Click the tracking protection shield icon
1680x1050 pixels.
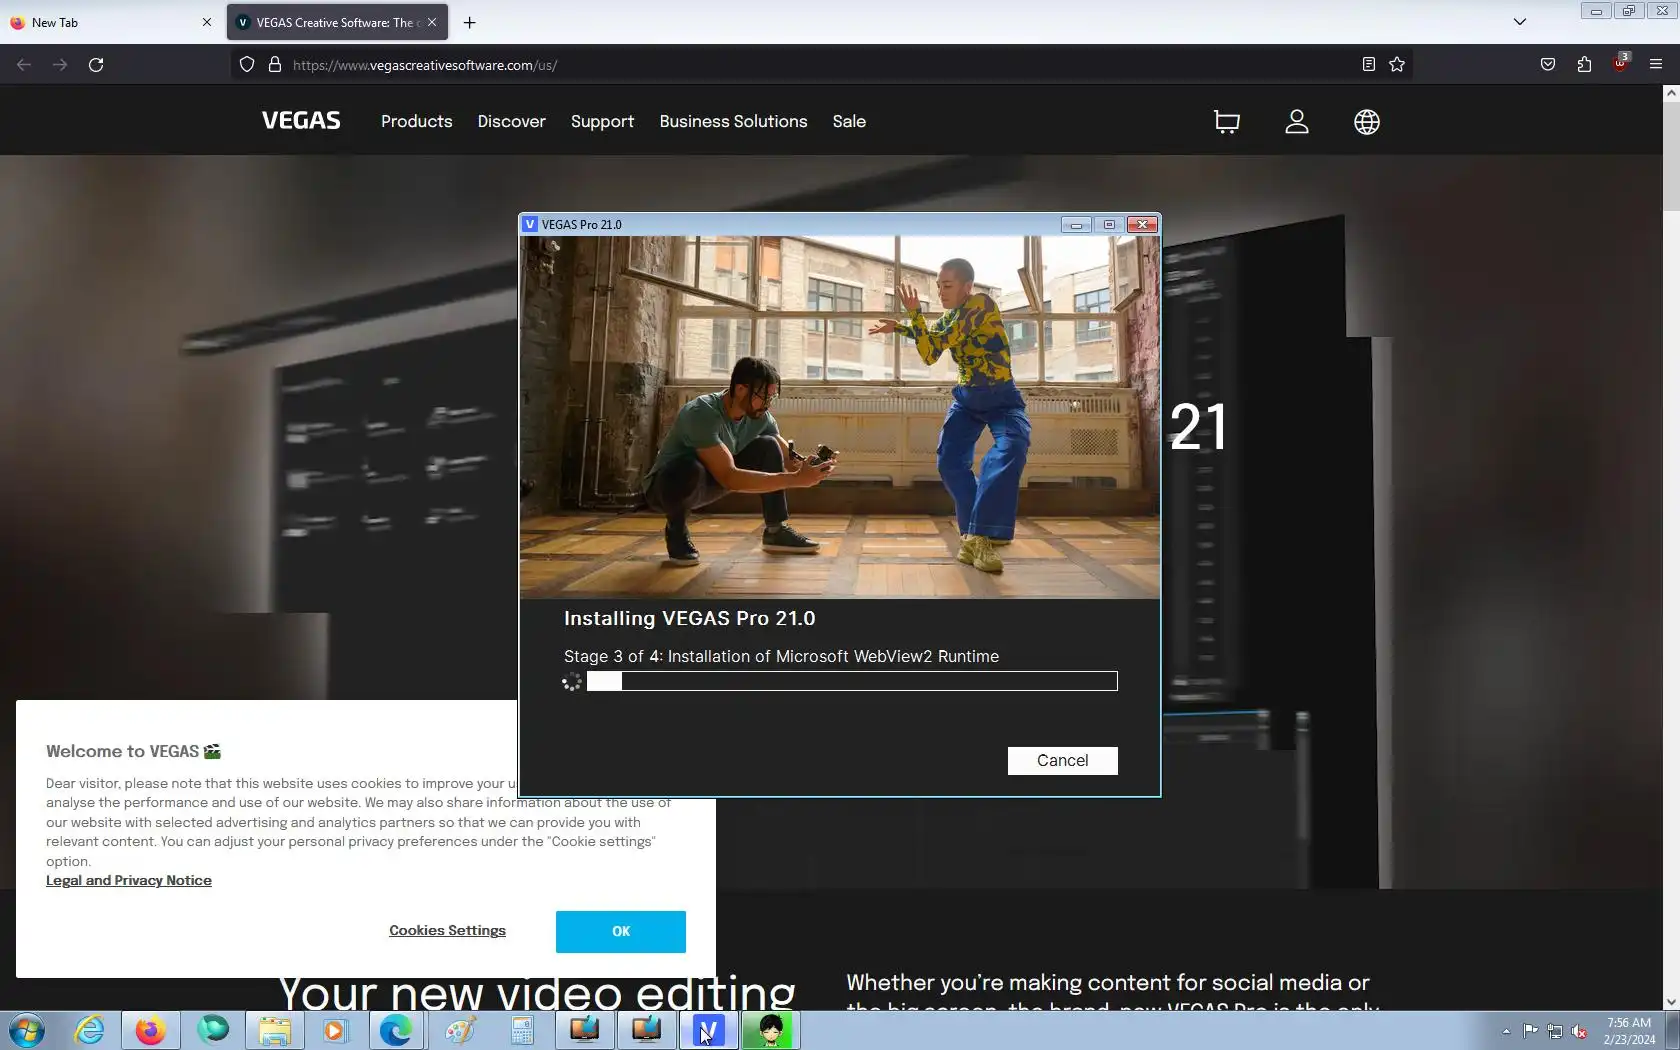pos(247,65)
